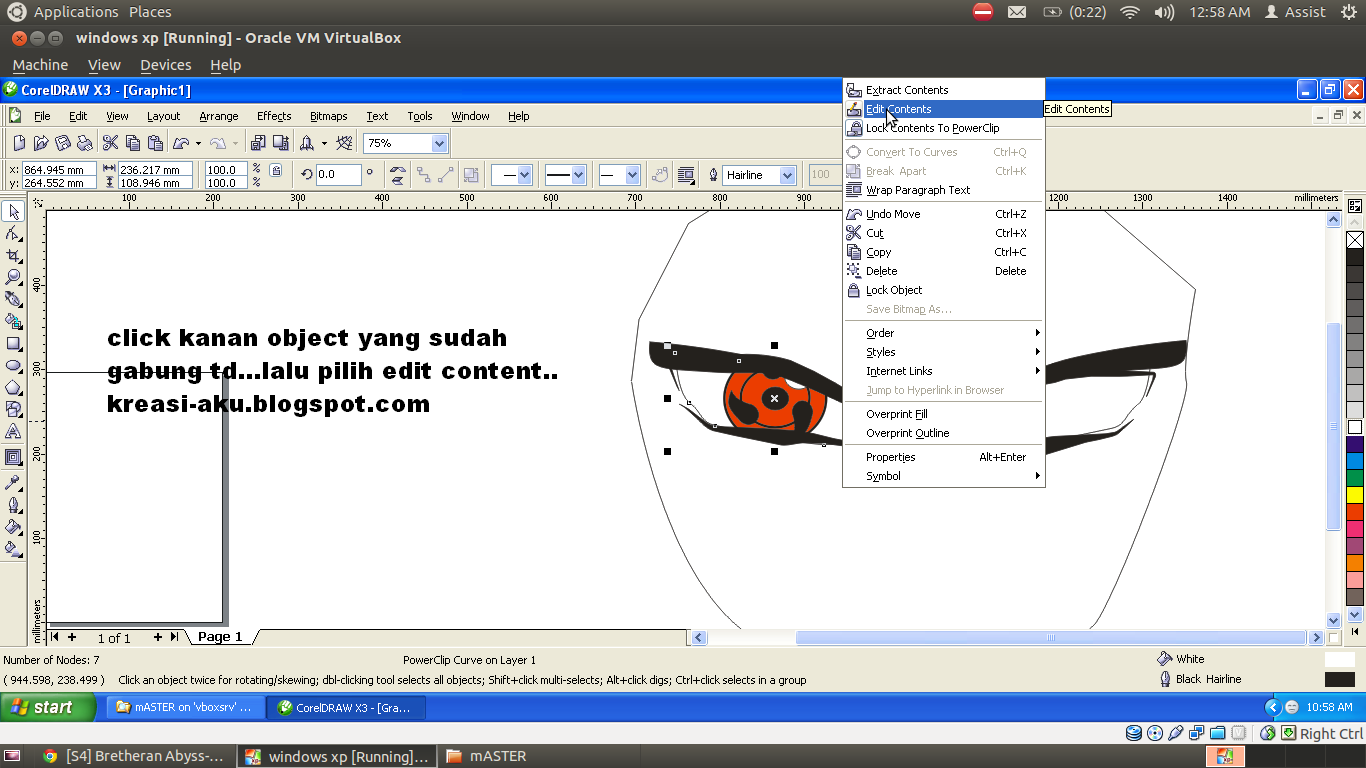
Task: Click the Open file icon
Action: click(x=40, y=143)
